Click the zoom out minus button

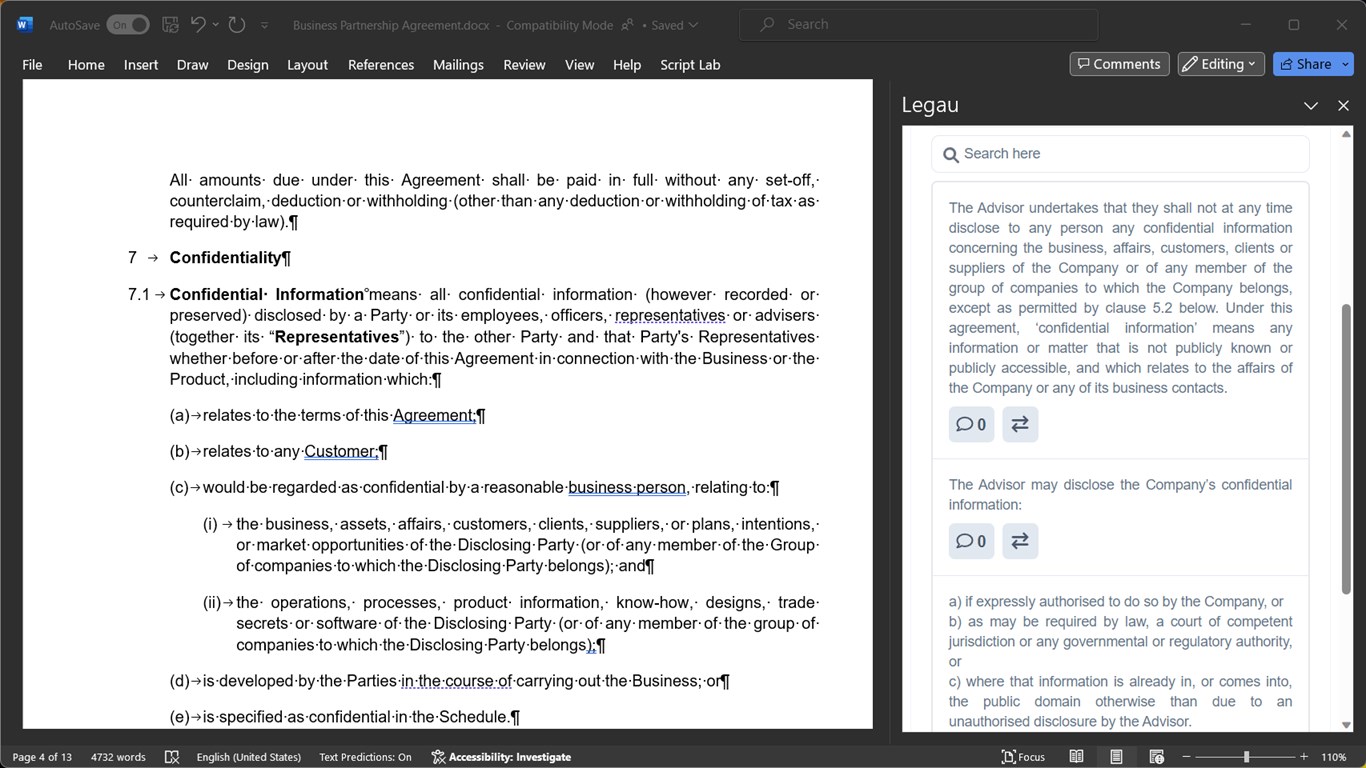(1186, 757)
